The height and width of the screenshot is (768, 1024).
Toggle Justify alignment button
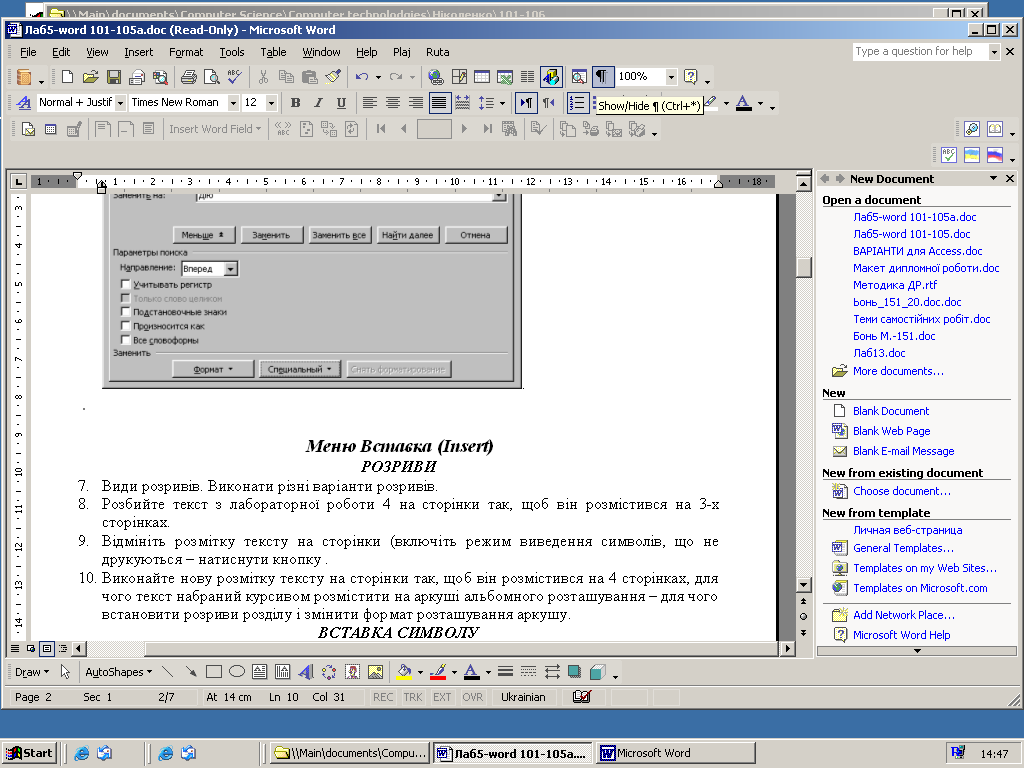(x=439, y=103)
